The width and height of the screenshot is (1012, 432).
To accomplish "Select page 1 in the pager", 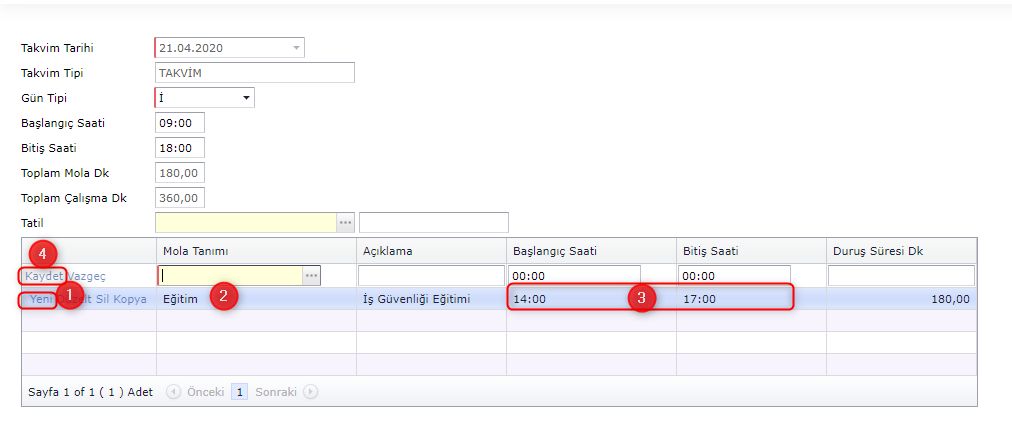I will 240,392.
